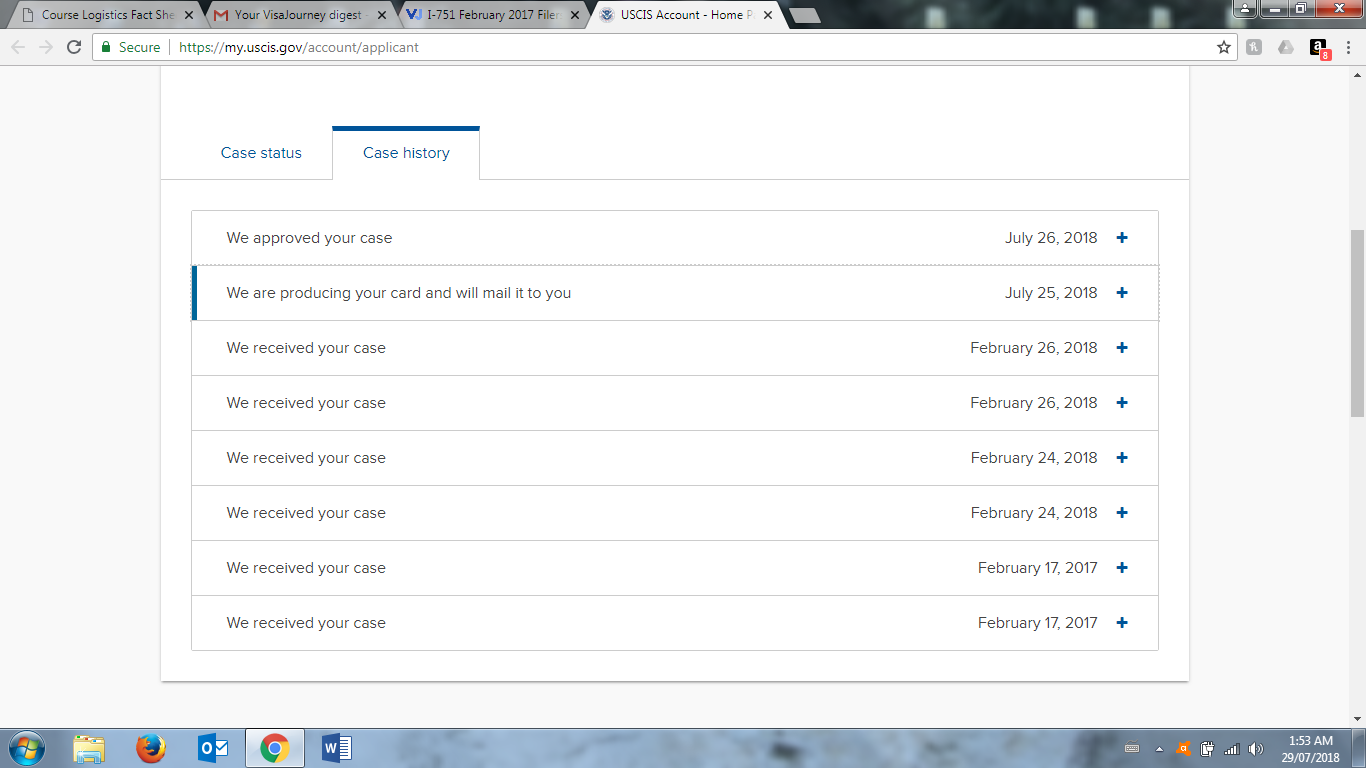This screenshot has width=1366, height=768.
Task: Go back to the previous page
Action: [19, 47]
